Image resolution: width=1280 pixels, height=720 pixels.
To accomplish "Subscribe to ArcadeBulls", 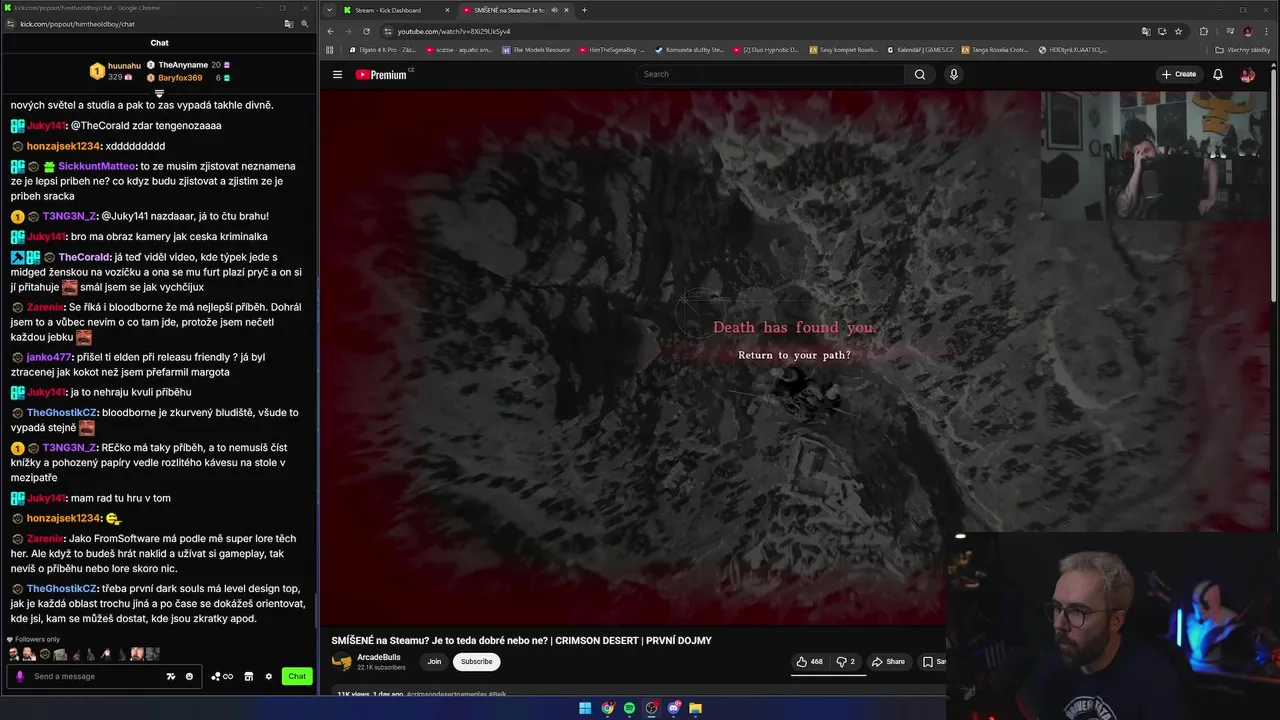I will click(x=476, y=661).
